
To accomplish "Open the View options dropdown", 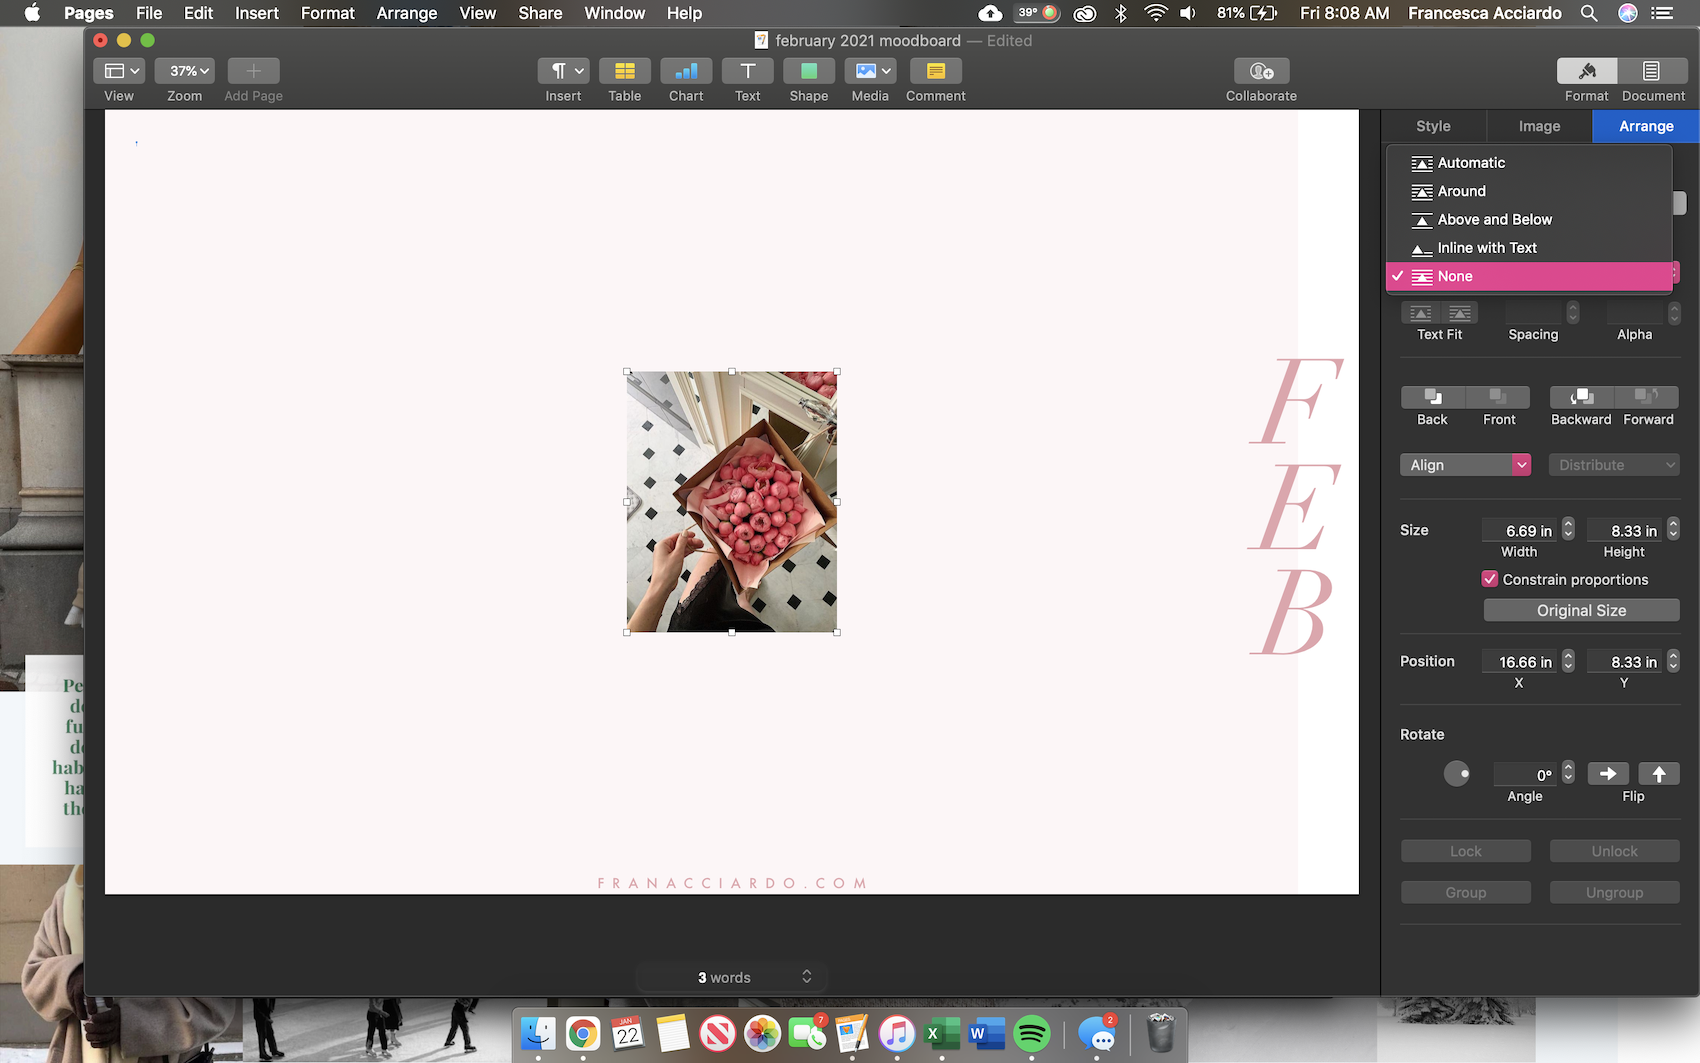I will click(119, 71).
